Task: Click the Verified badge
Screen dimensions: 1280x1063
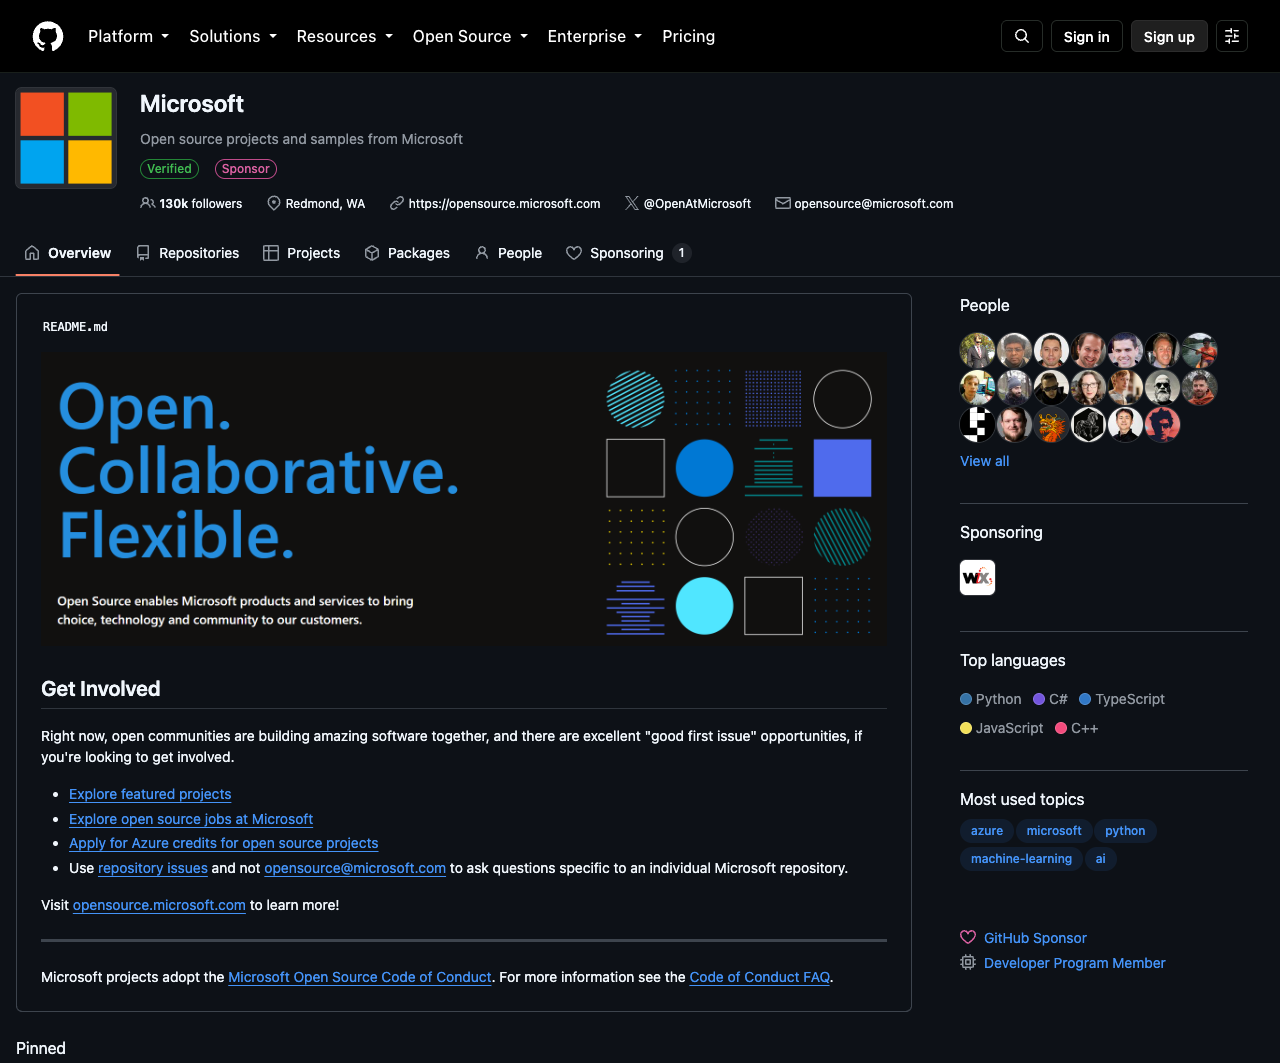Action: click(x=170, y=169)
